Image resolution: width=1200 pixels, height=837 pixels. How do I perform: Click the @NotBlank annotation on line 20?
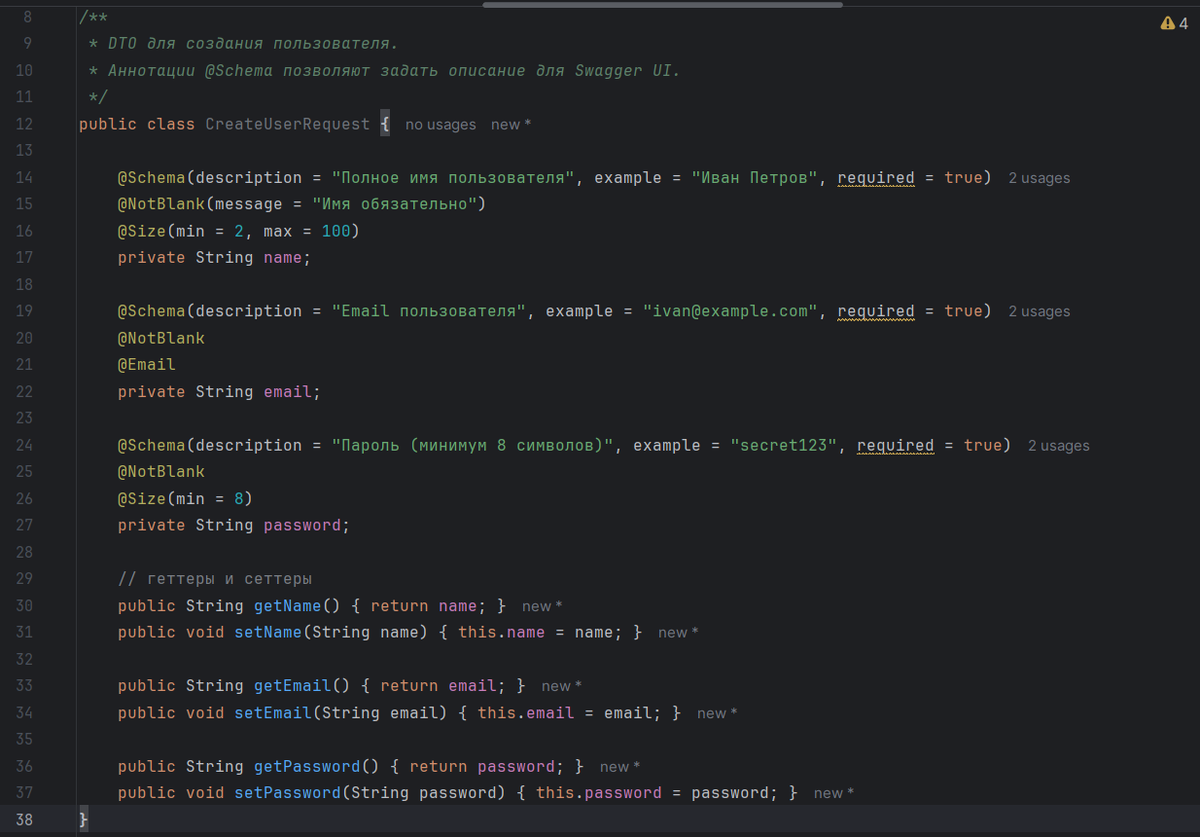(x=161, y=338)
